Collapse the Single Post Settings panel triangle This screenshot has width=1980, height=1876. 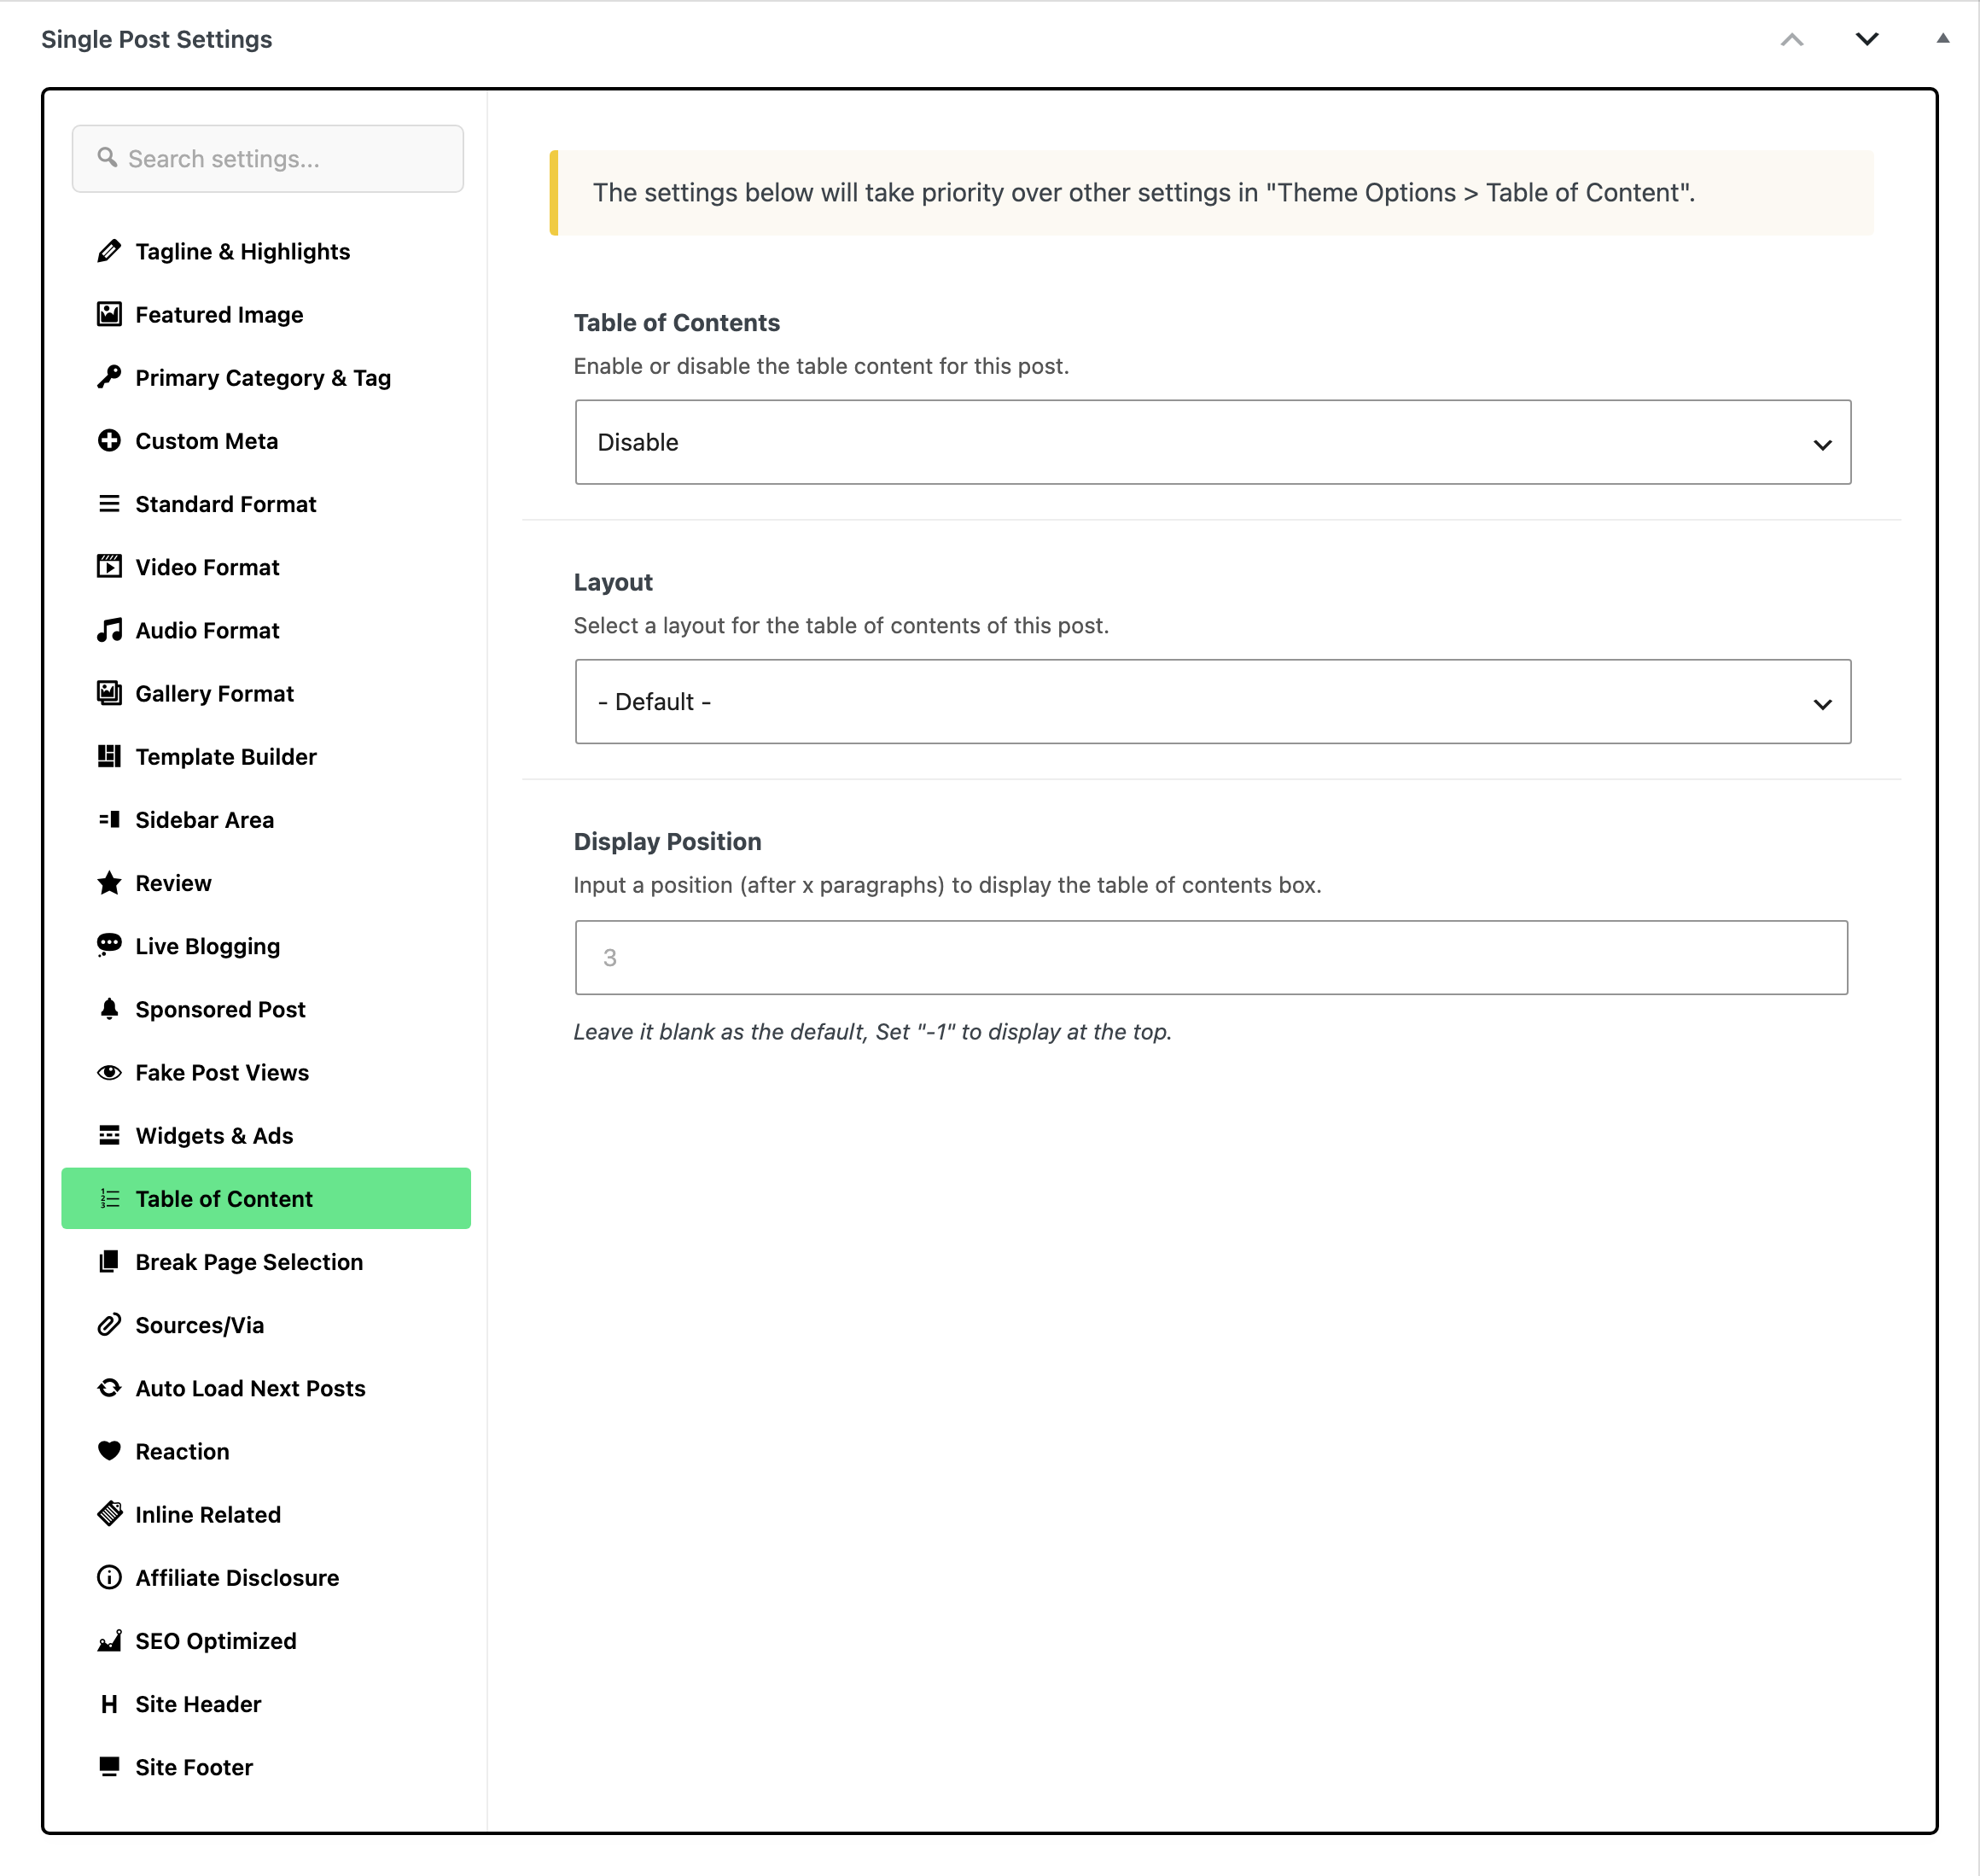1942,39
